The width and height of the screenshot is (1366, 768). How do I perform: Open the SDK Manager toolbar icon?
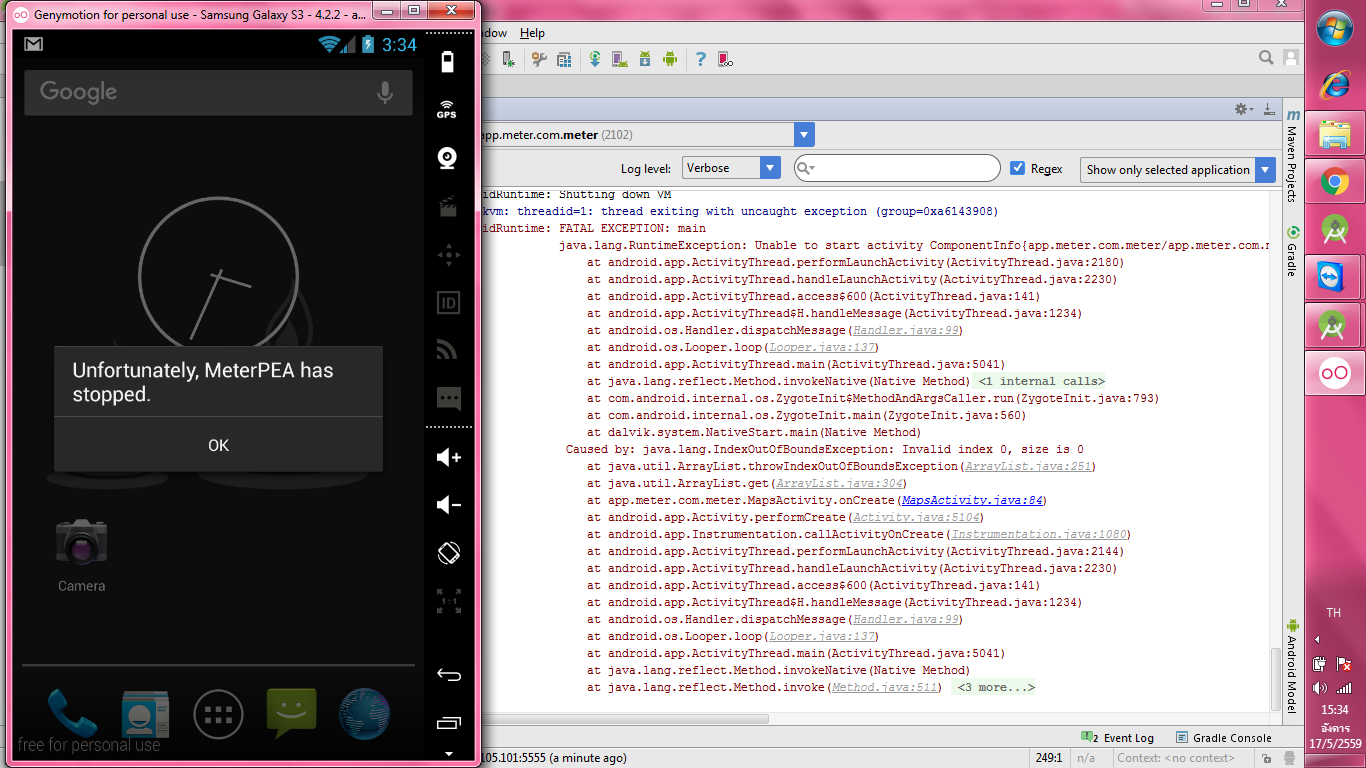645,59
